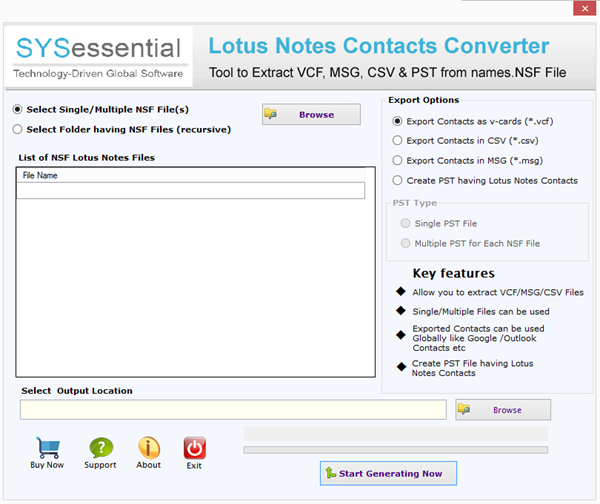Click 'Key features' heading text
Viewport: 600px width, 504px height.
453,273
